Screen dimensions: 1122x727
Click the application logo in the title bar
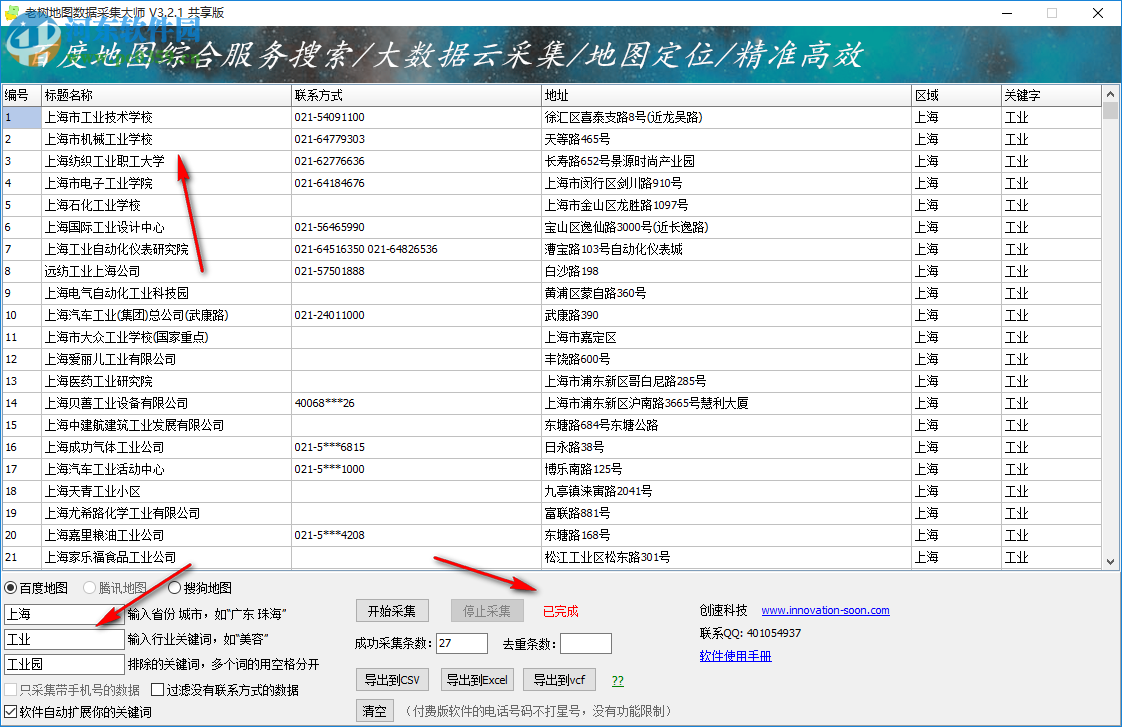(x=14, y=13)
